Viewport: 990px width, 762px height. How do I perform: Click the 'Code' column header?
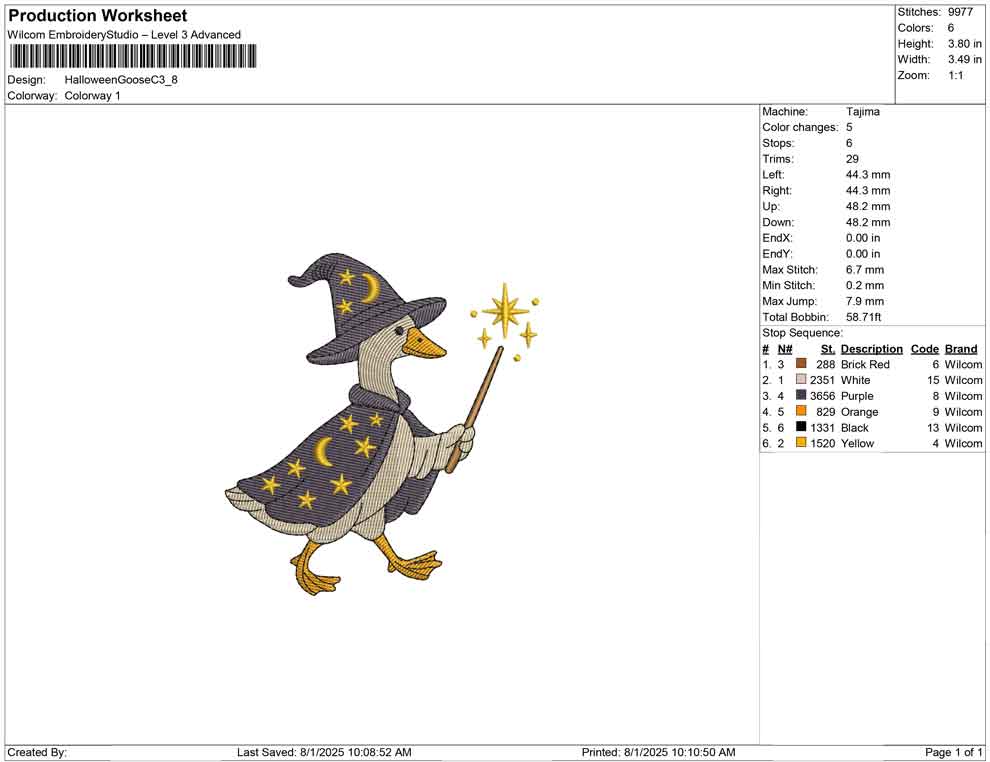[x=925, y=348]
